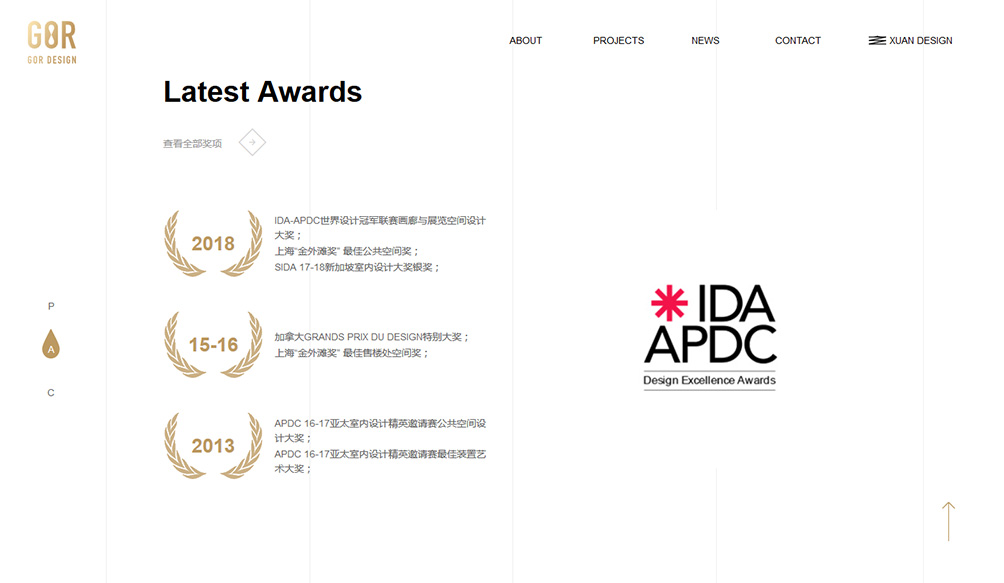Select the 2013 laurel wreath badge

tap(213, 446)
